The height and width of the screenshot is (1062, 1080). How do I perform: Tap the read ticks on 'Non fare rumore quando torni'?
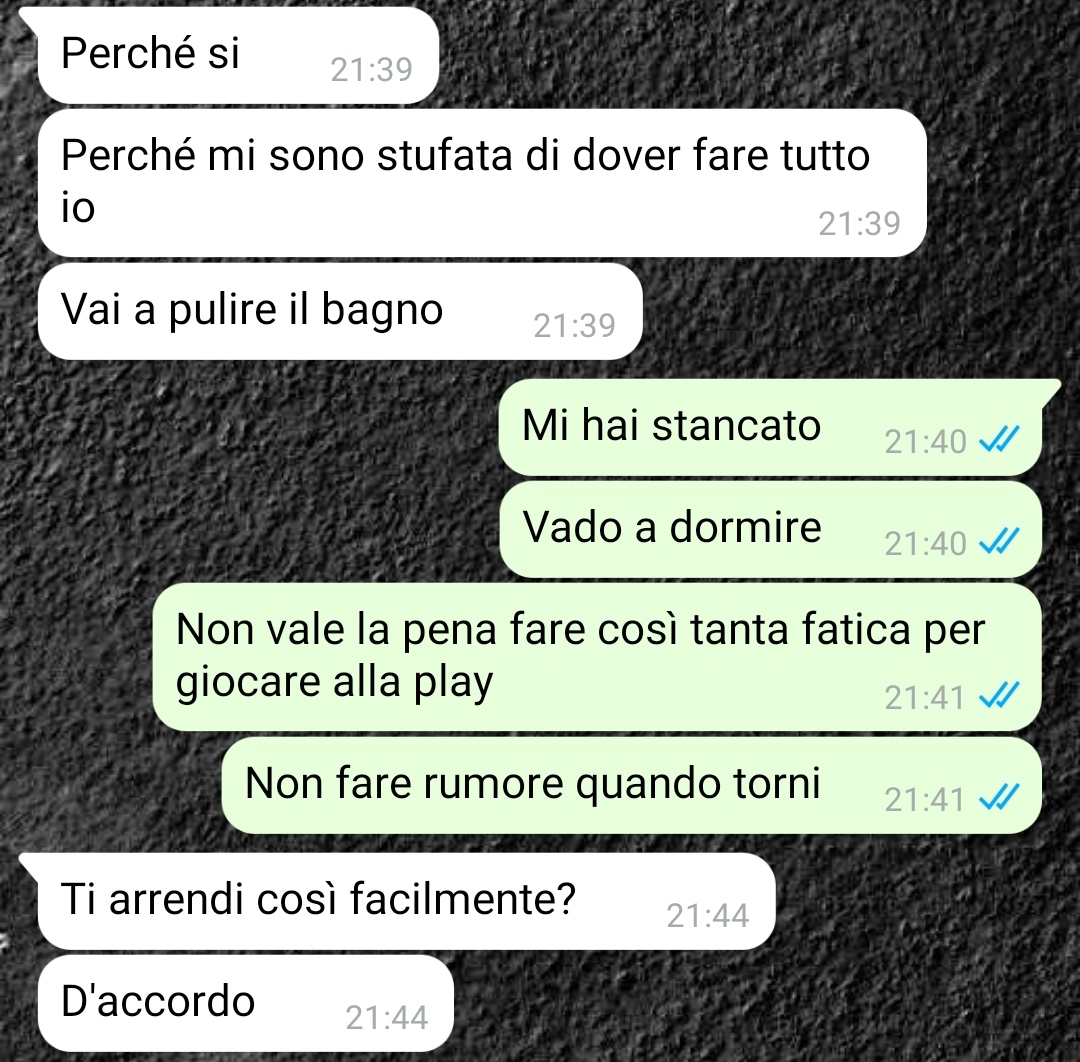tap(999, 798)
